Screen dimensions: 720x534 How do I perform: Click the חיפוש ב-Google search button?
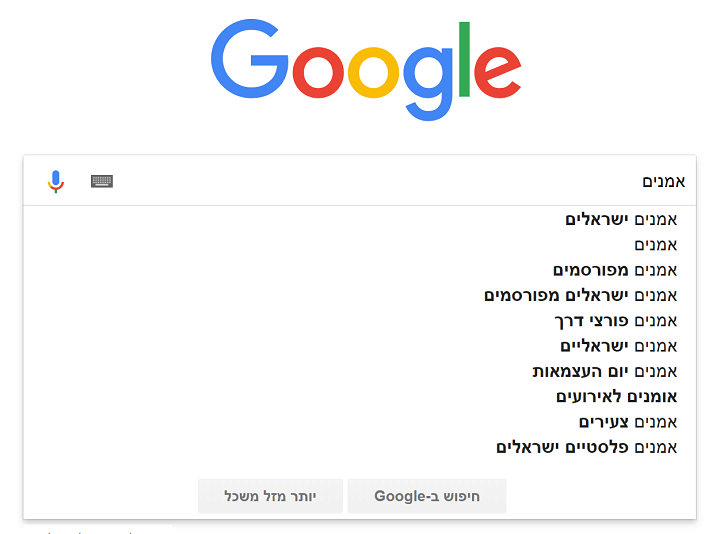pos(427,496)
